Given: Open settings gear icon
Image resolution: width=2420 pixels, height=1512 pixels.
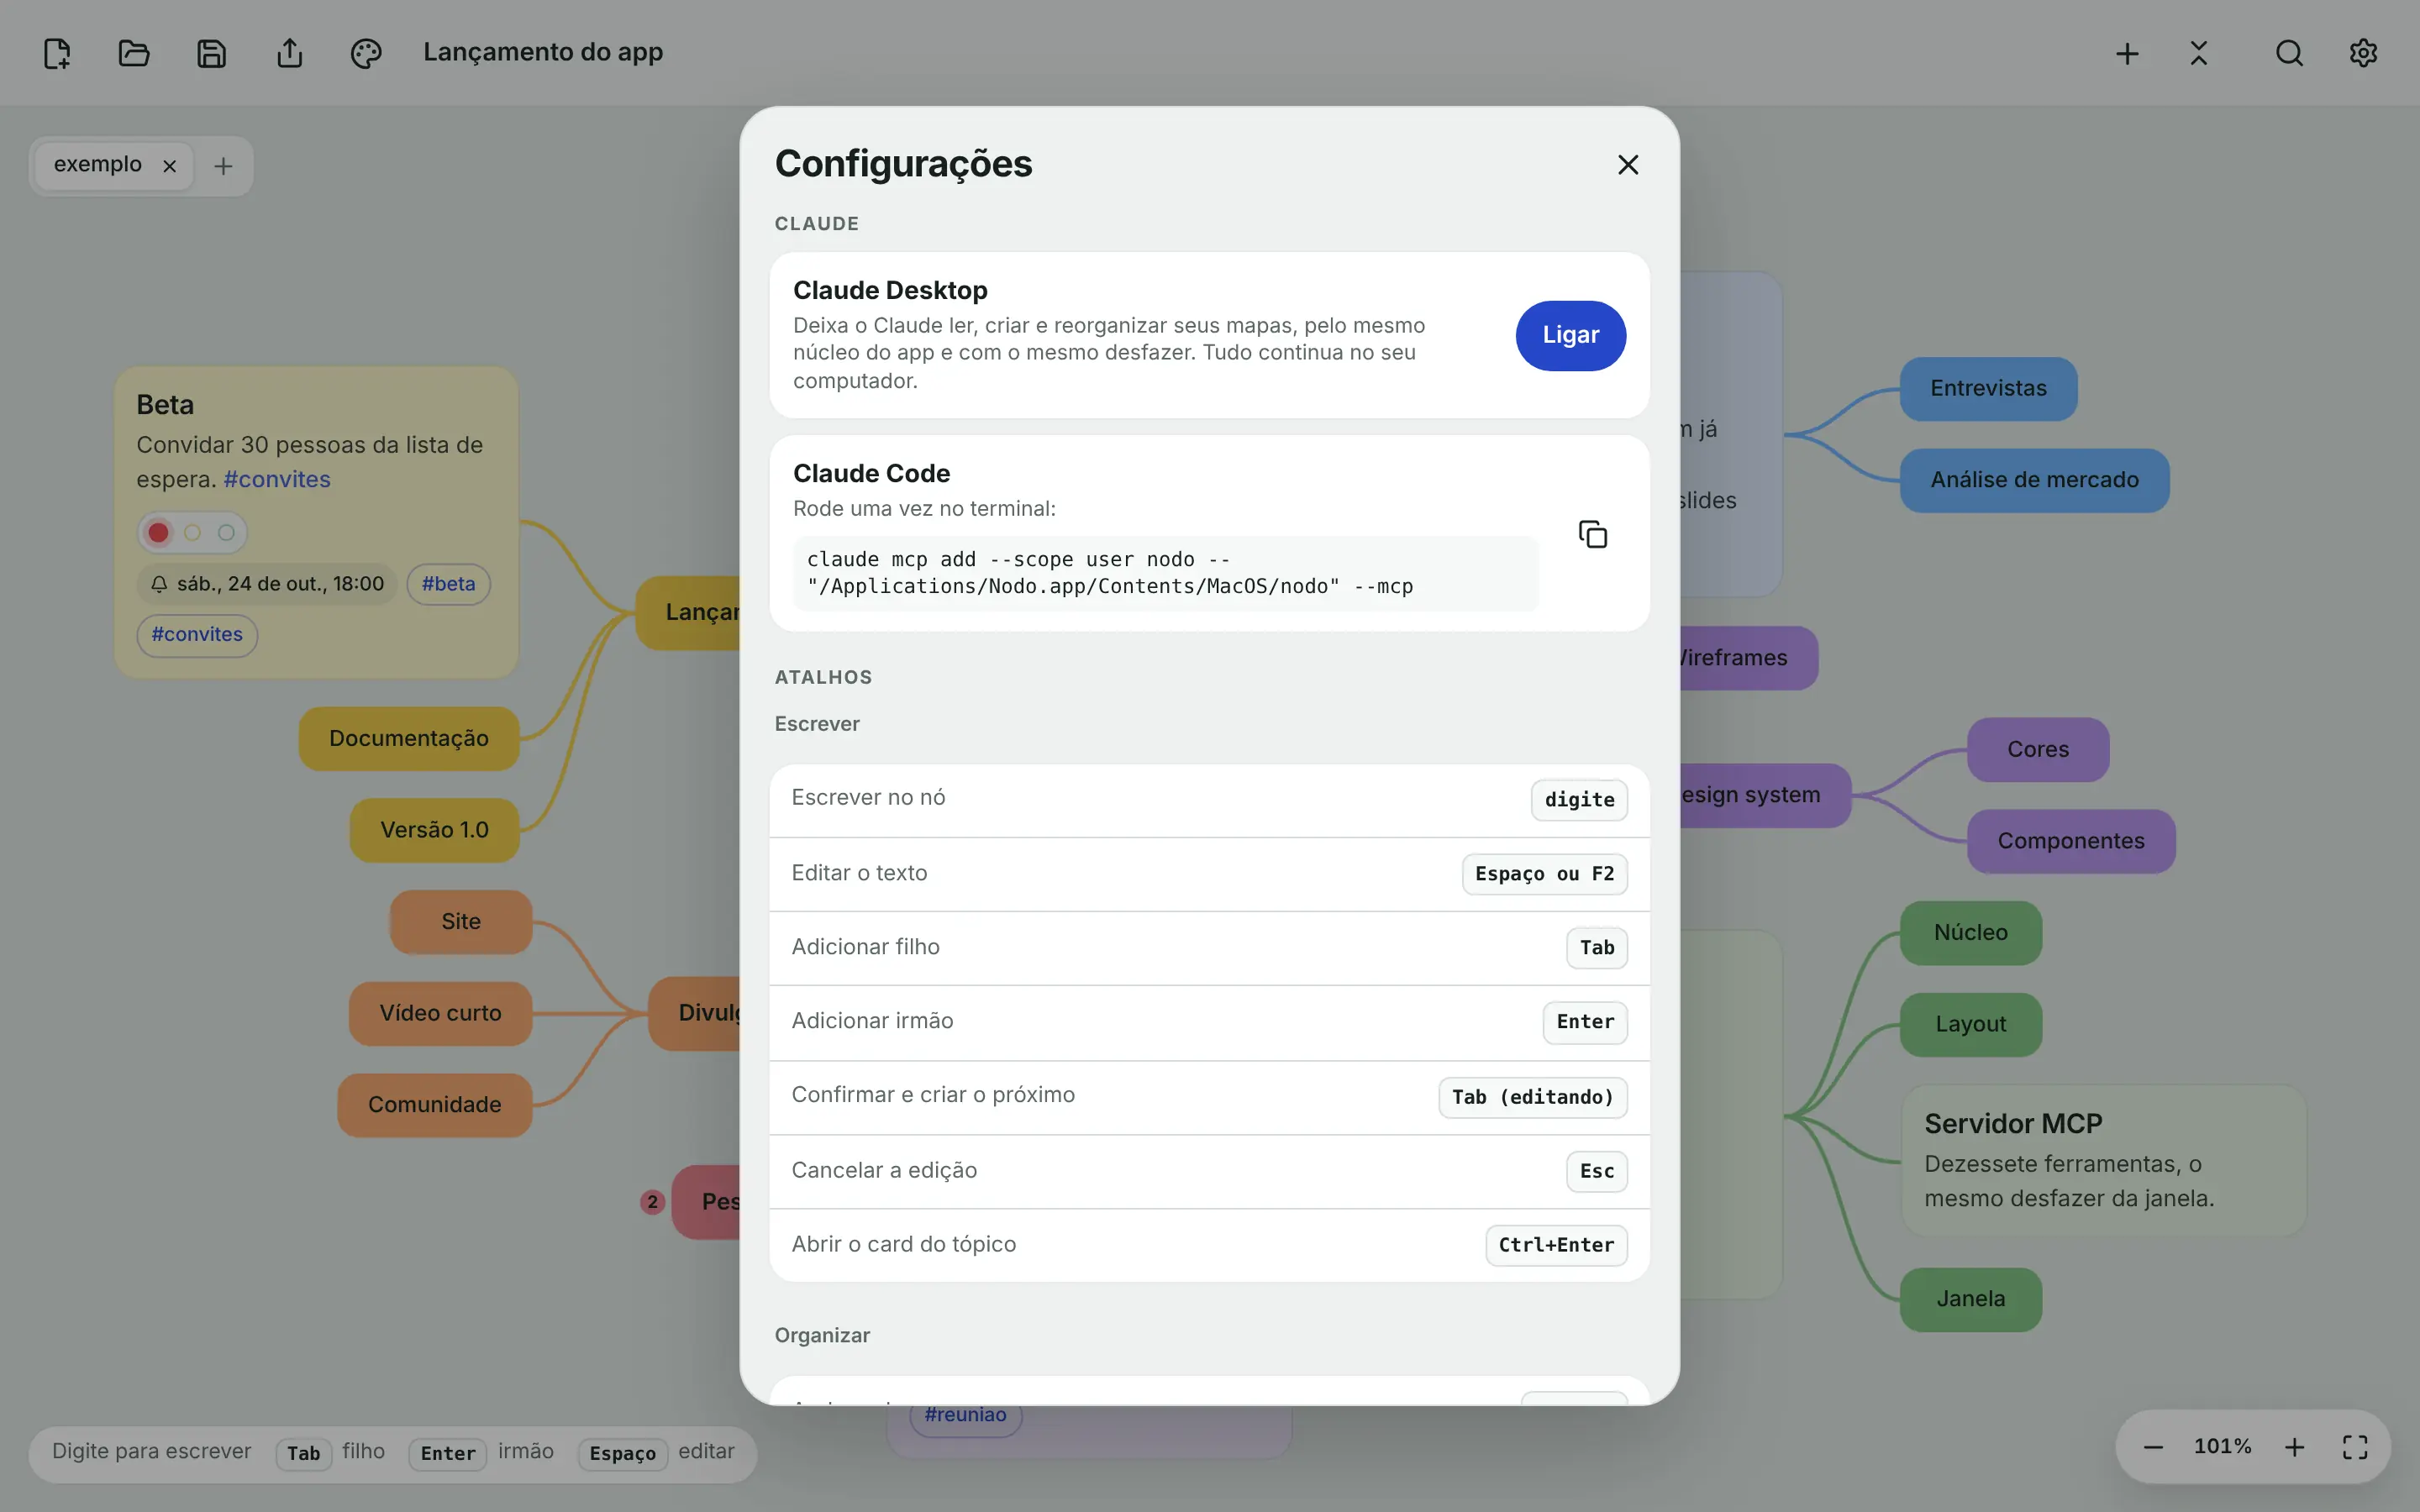Looking at the screenshot, I should tap(2363, 53).
